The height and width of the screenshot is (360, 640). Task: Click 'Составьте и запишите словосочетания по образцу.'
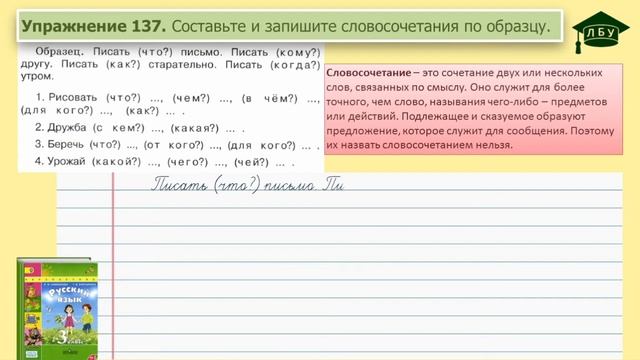tap(361, 27)
